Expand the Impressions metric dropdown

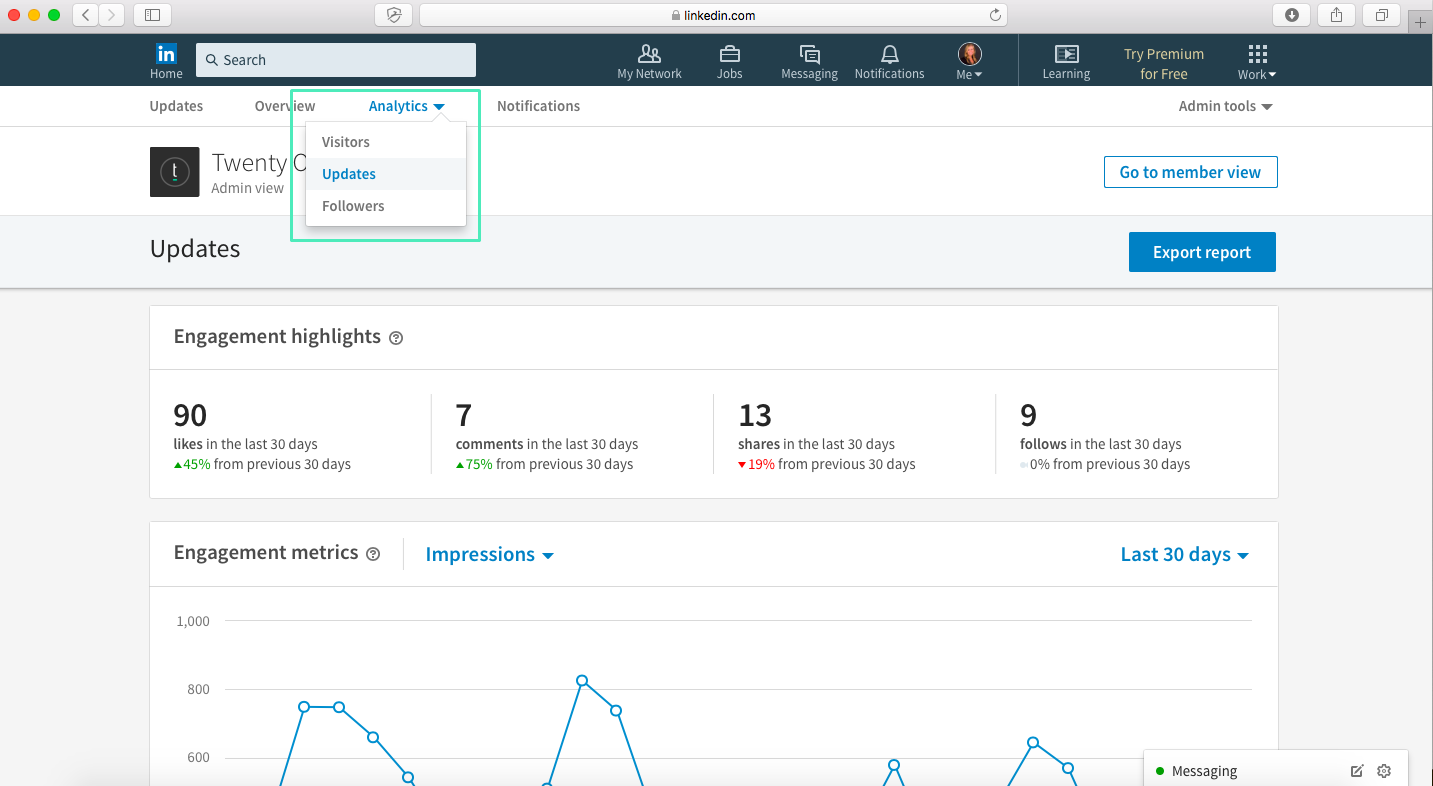pyautogui.click(x=489, y=555)
